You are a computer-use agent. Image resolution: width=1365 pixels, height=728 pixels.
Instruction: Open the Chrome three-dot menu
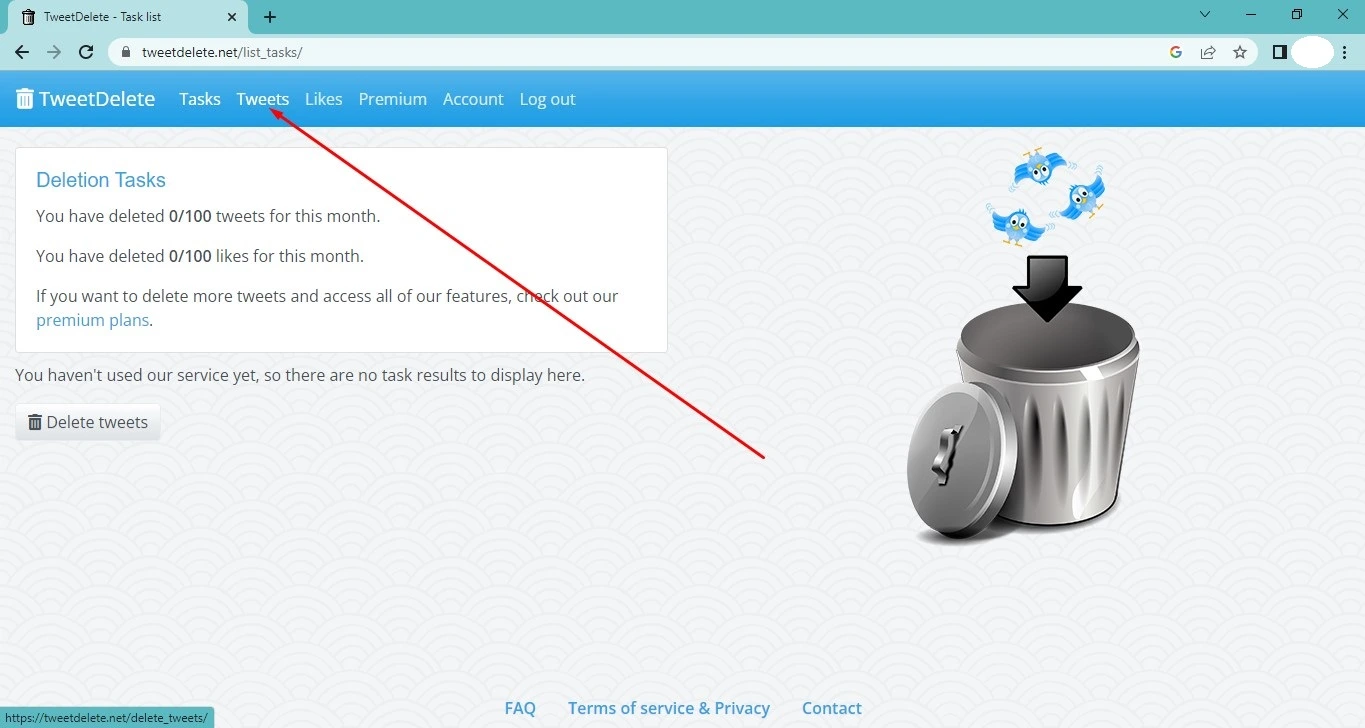1345,52
